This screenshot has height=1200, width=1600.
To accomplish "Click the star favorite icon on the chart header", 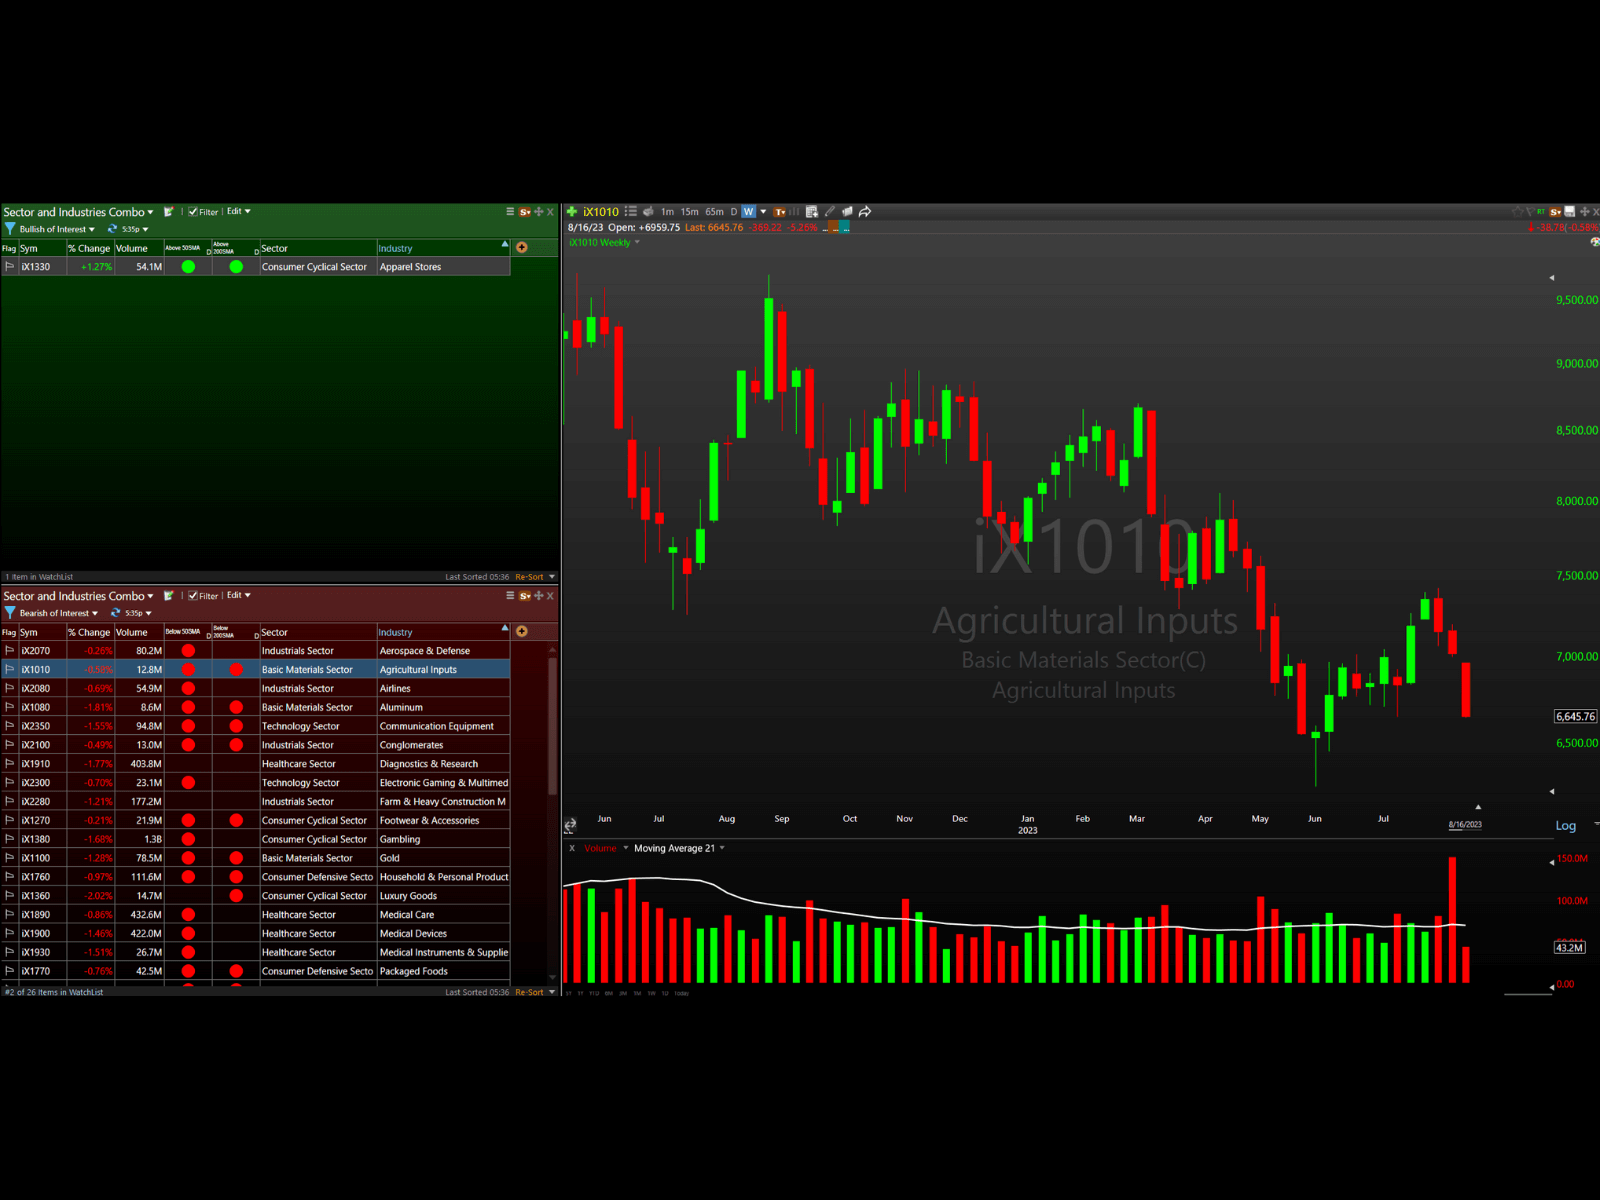I will click(1518, 211).
